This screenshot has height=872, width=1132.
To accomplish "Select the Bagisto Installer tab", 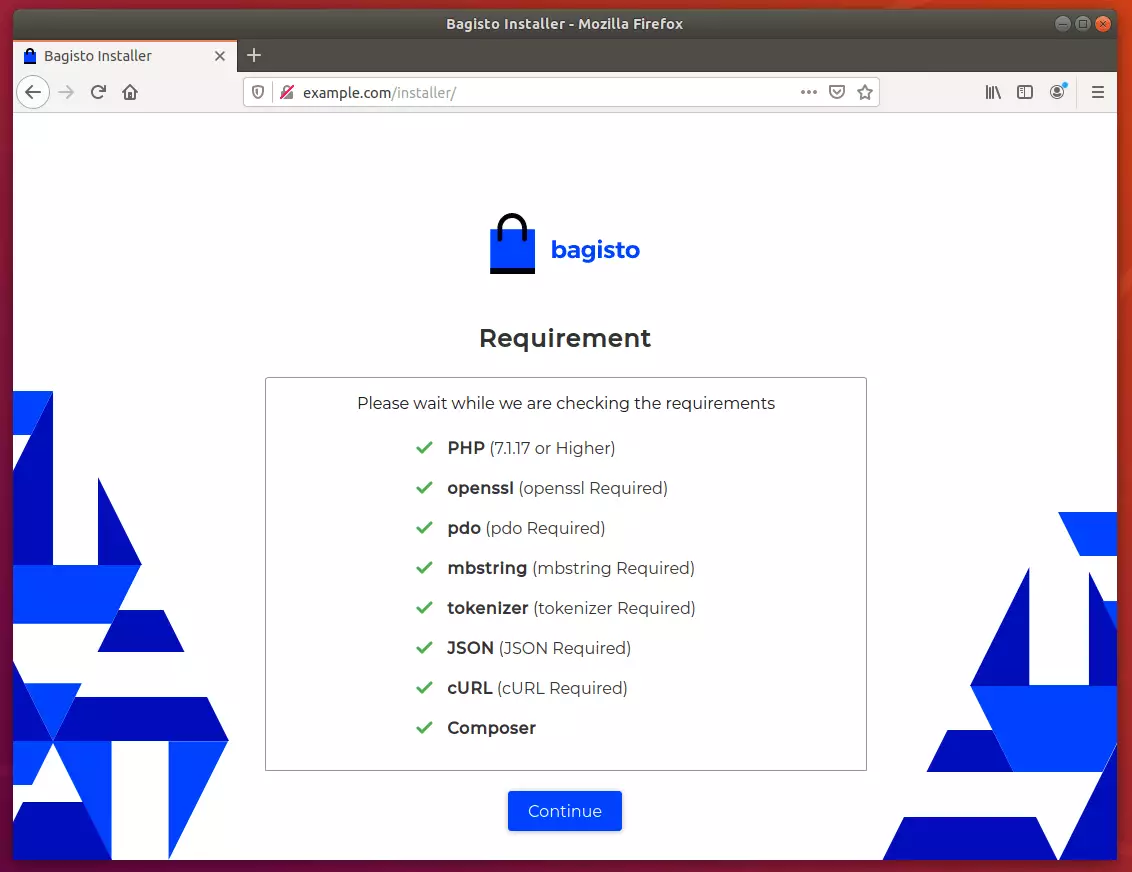I will pos(125,56).
